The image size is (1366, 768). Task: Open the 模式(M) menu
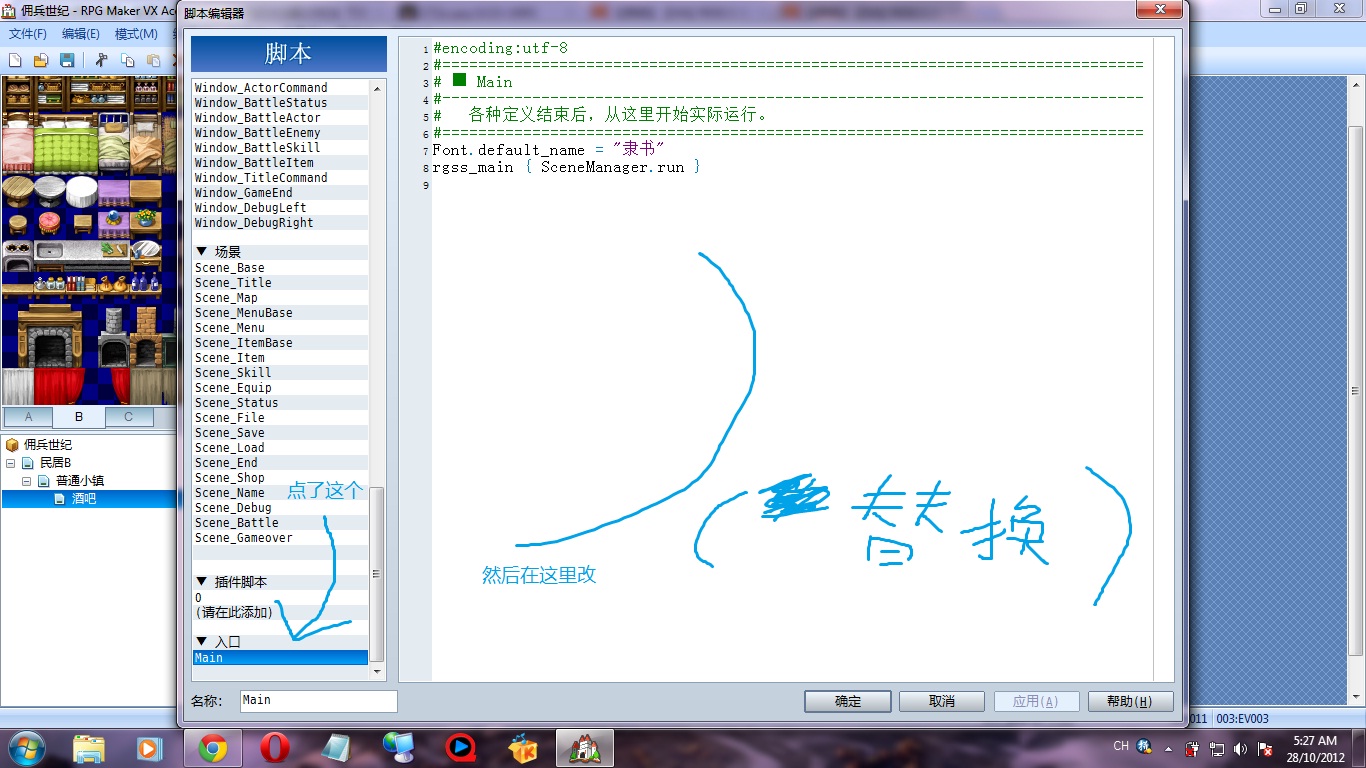click(x=136, y=34)
